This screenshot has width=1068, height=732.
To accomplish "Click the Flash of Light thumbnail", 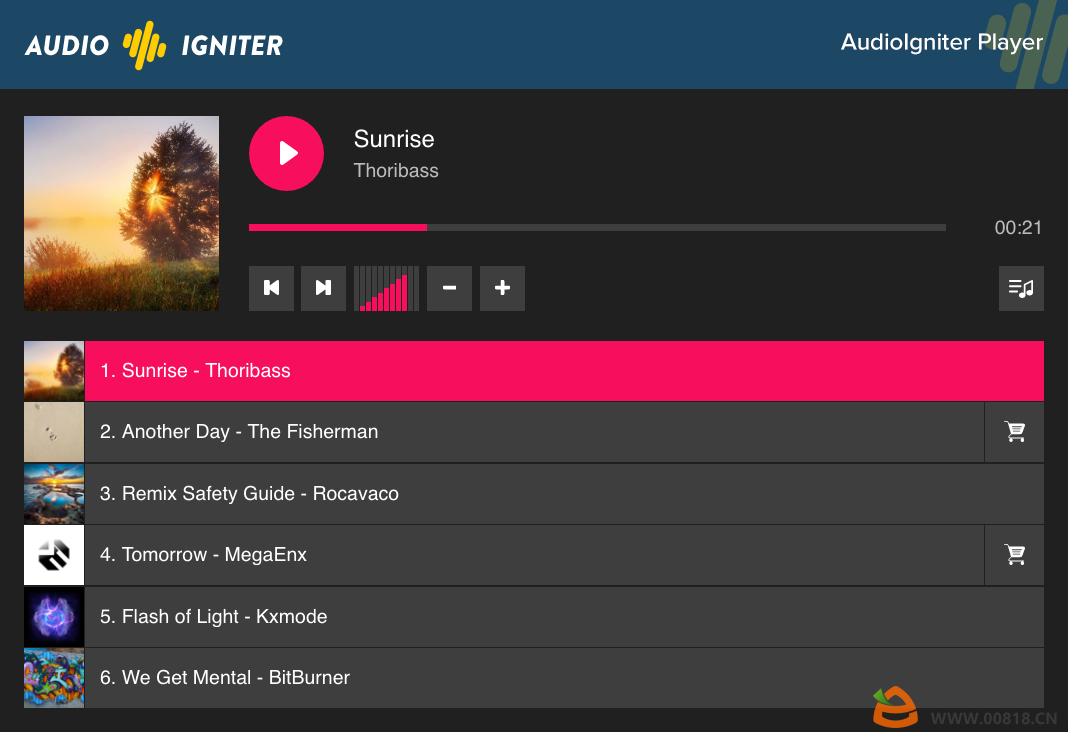I will [54, 616].
